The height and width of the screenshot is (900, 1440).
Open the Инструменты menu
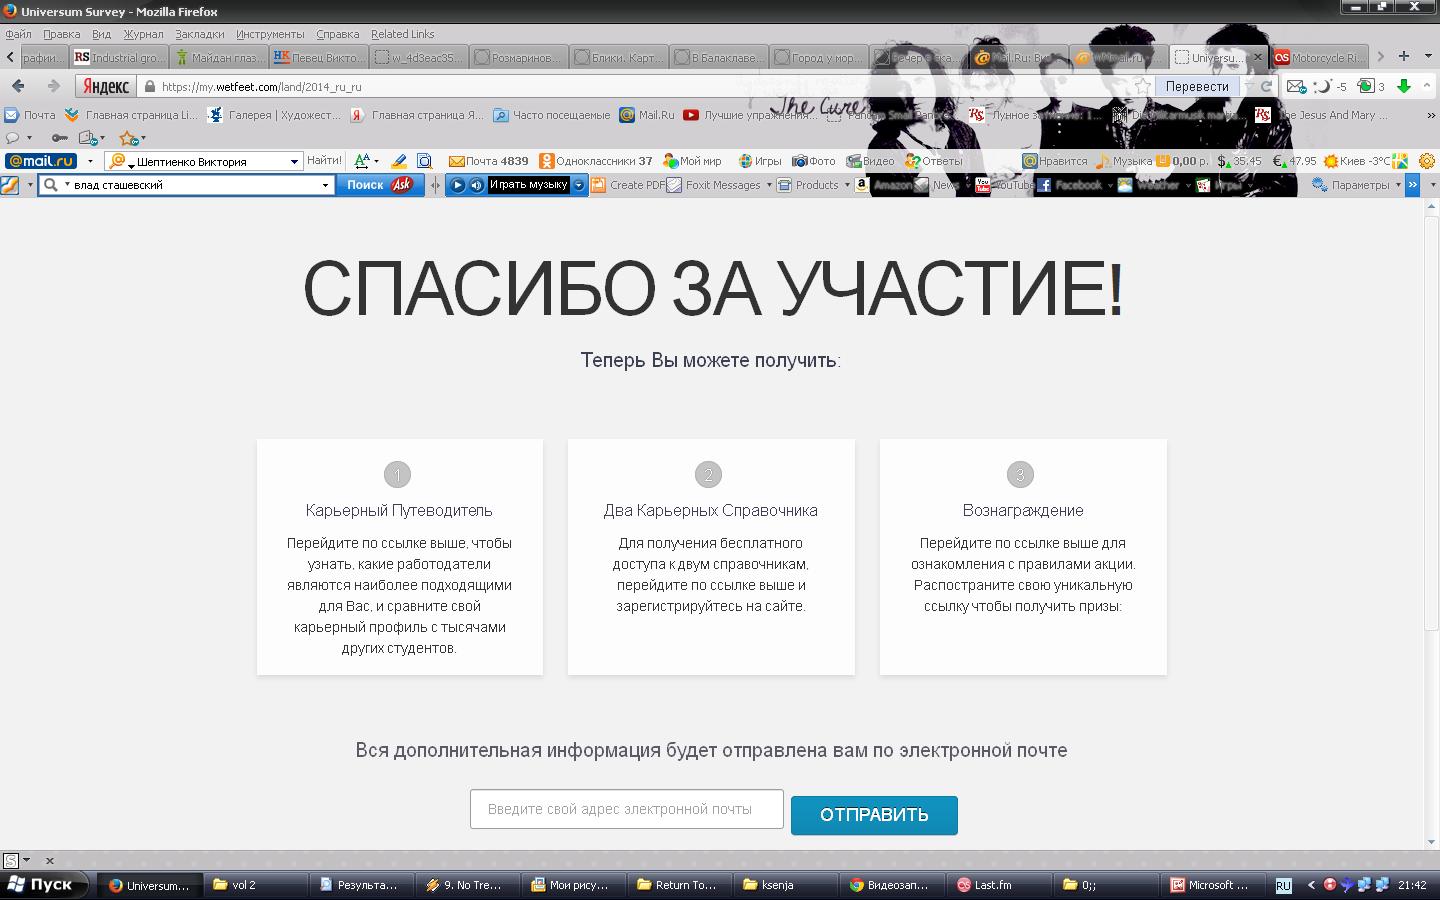270,34
